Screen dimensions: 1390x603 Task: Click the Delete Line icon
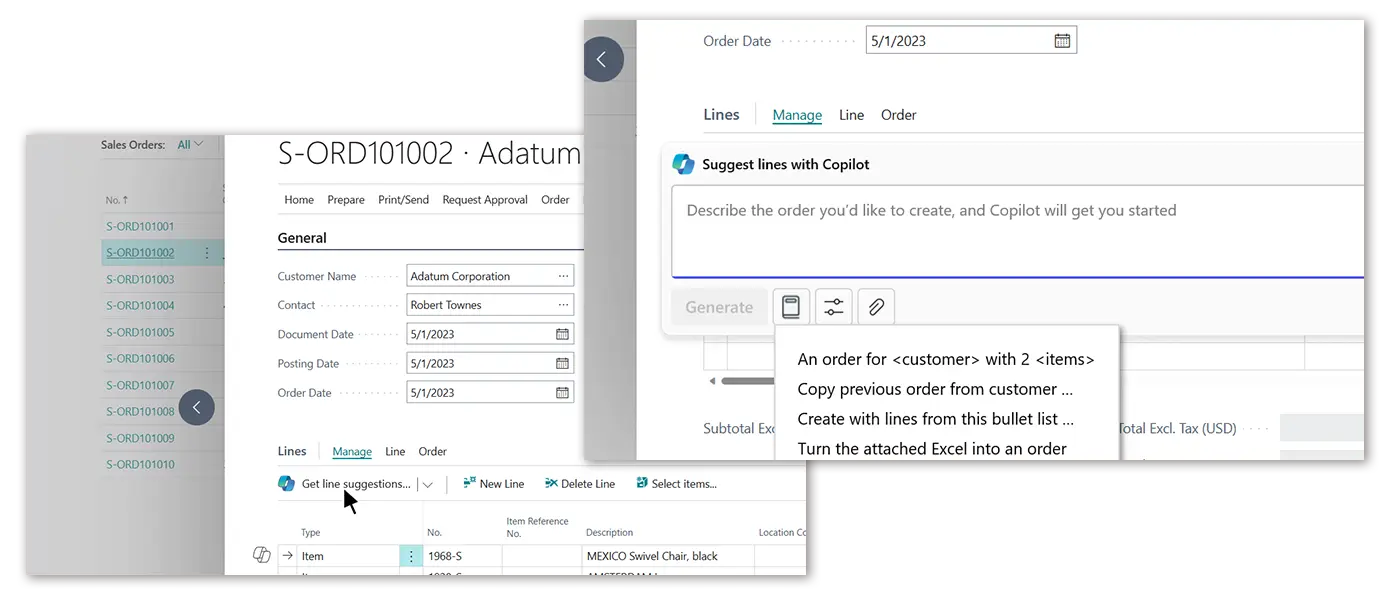(551, 483)
